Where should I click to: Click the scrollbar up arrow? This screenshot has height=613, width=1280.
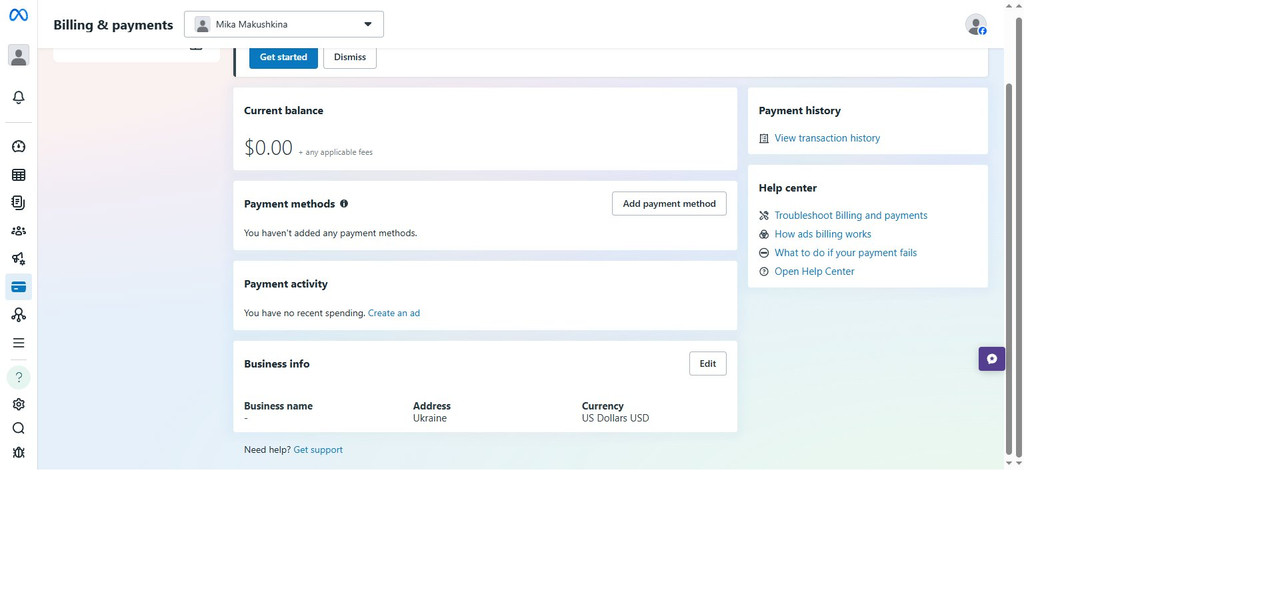coord(1019,5)
